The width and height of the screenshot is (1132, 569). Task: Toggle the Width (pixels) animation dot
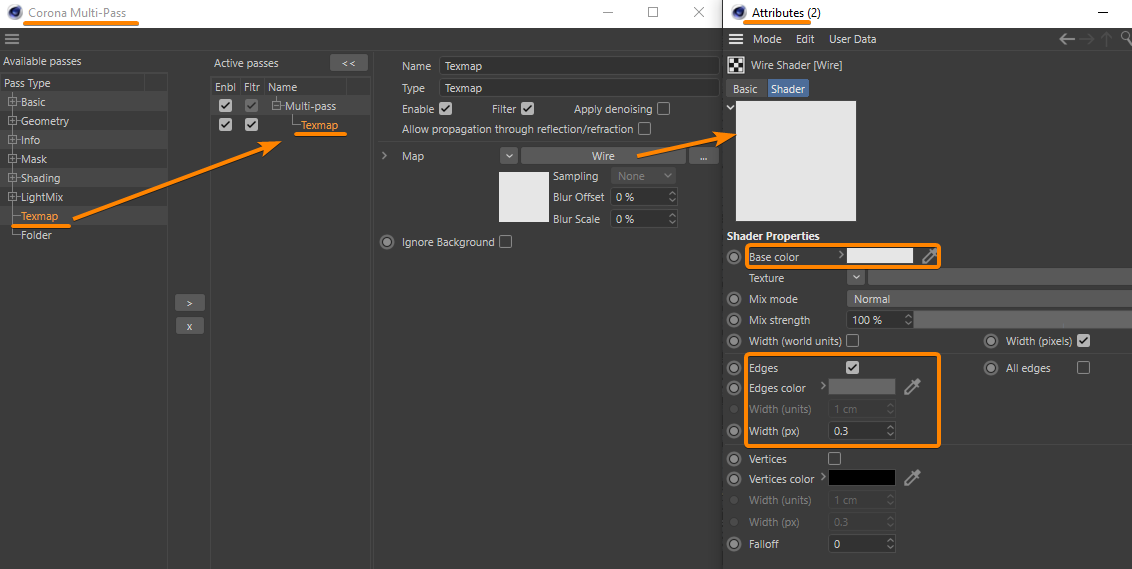991,341
